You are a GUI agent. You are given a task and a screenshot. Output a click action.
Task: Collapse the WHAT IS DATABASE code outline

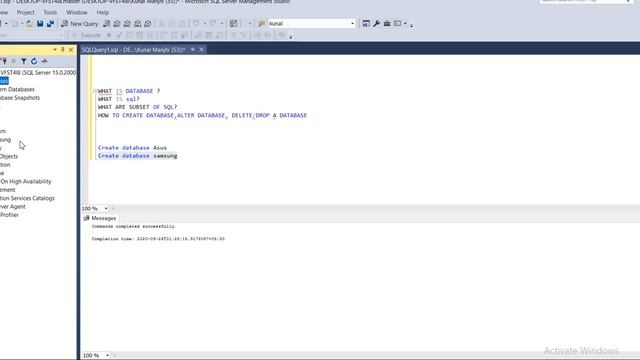coord(95,91)
